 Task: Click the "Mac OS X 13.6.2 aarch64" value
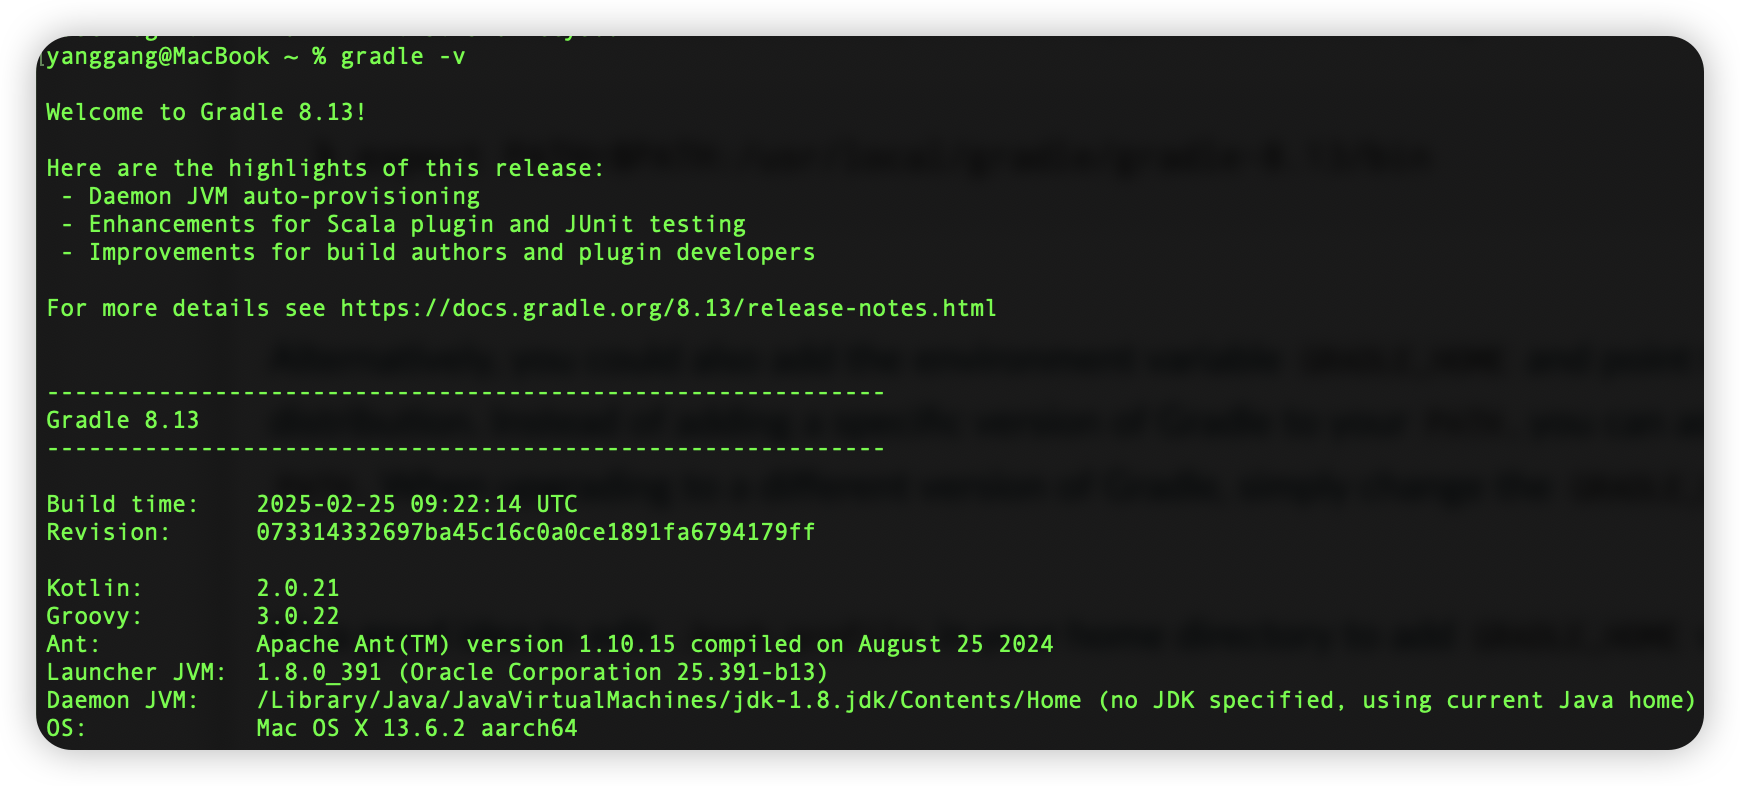pyautogui.click(x=417, y=728)
